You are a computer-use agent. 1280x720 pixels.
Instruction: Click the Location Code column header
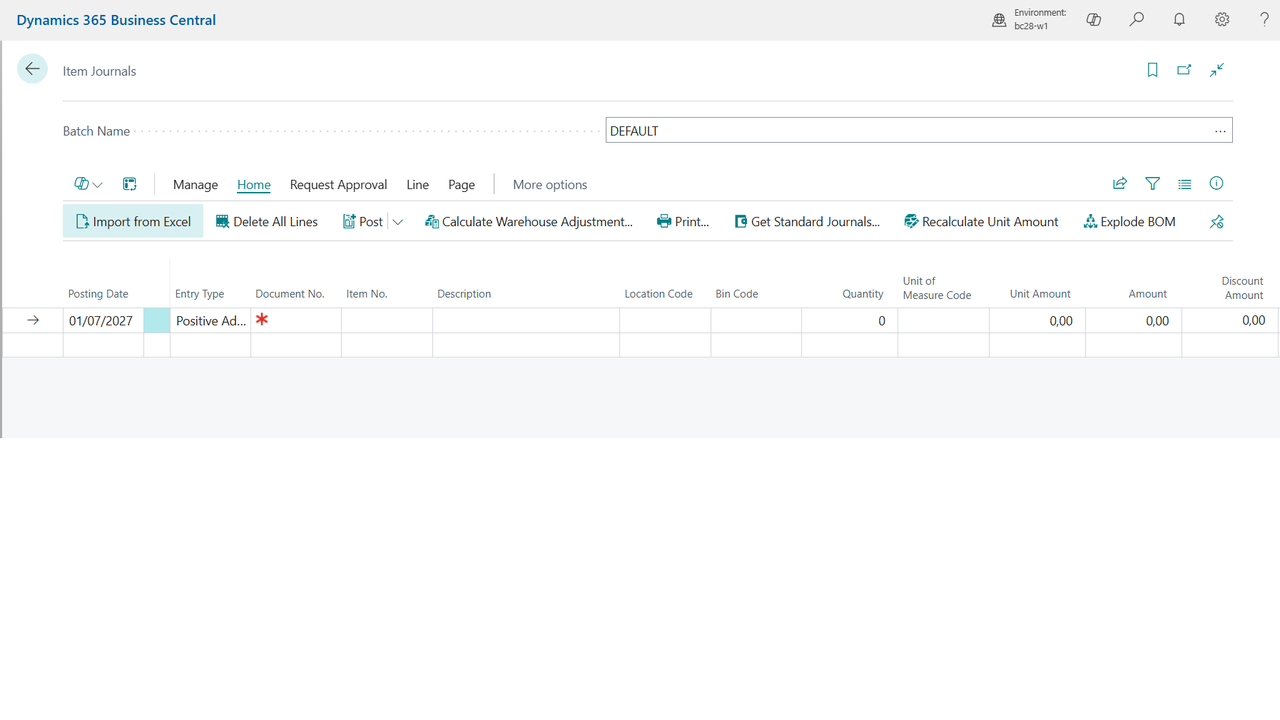[658, 294]
